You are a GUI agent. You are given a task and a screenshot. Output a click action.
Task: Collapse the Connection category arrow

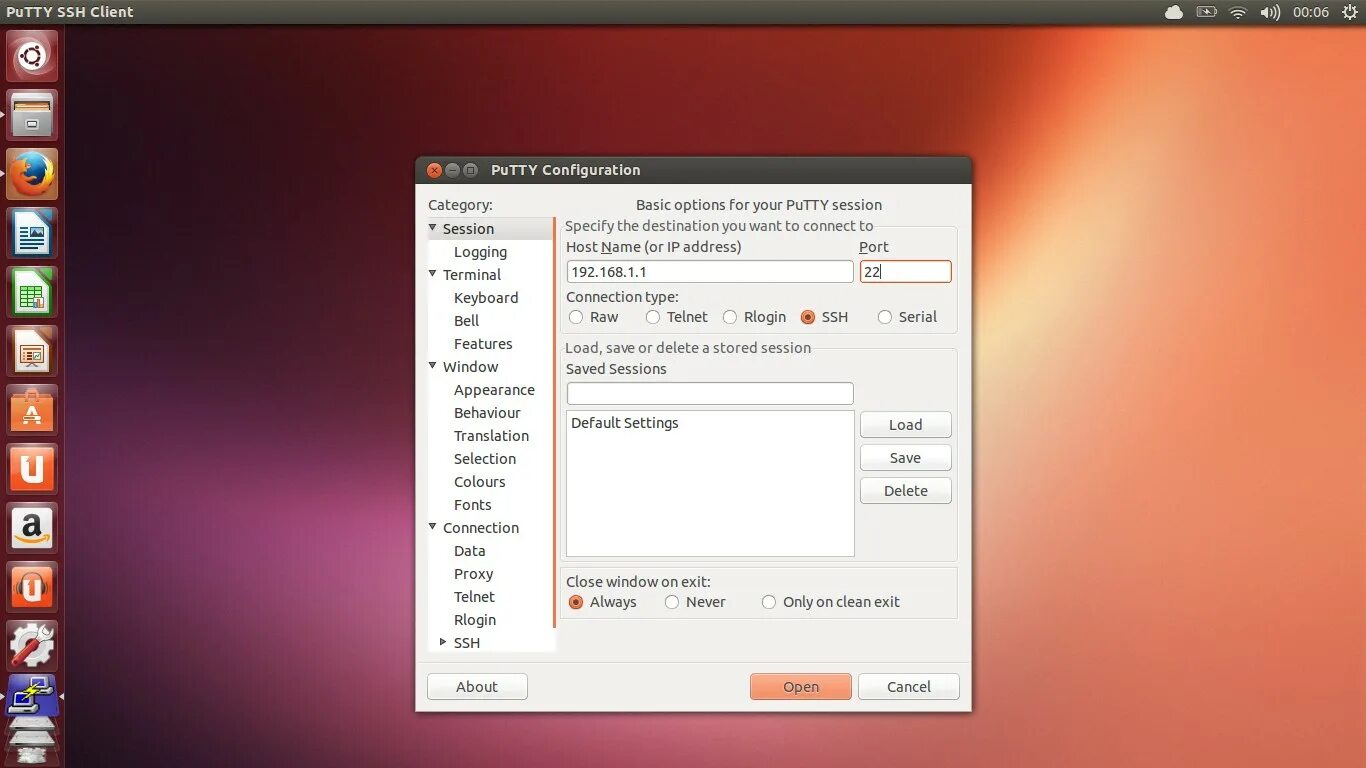tap(433, 527)
